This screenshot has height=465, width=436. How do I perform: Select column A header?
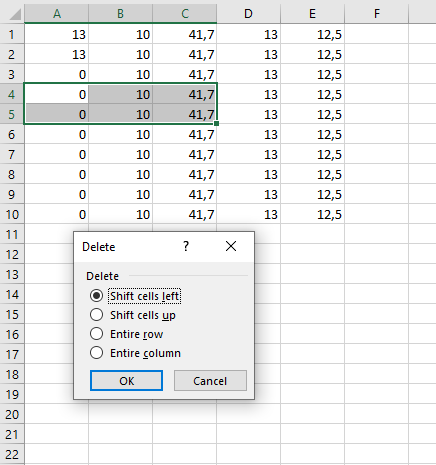[57, 13]
